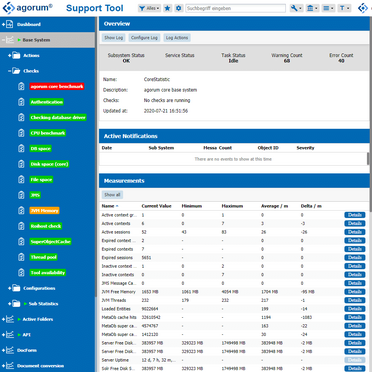372x372 pixels.
Task: Click the icon beside agorum core benchmark
Action: coord(21,87)
